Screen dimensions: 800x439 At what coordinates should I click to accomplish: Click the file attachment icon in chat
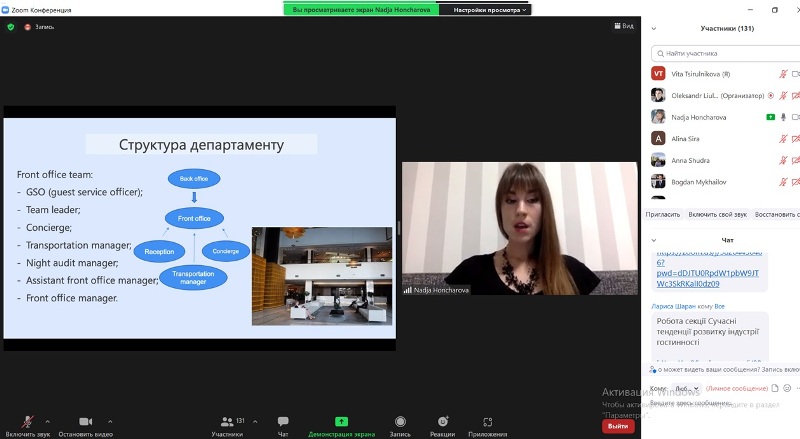pyautogui.click(x=774, y=388)
